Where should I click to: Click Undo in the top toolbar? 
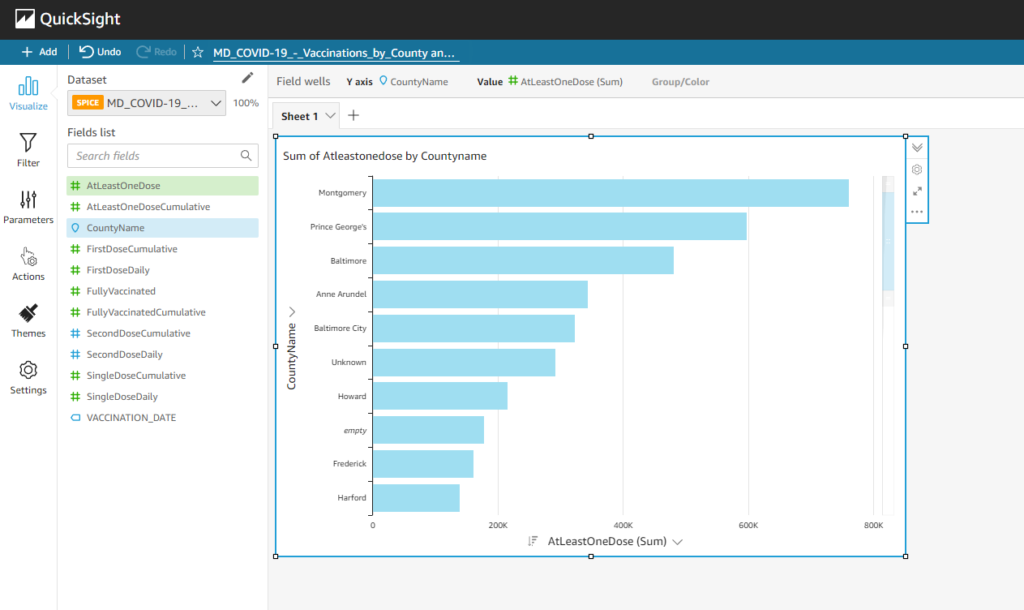pos(99,51)
